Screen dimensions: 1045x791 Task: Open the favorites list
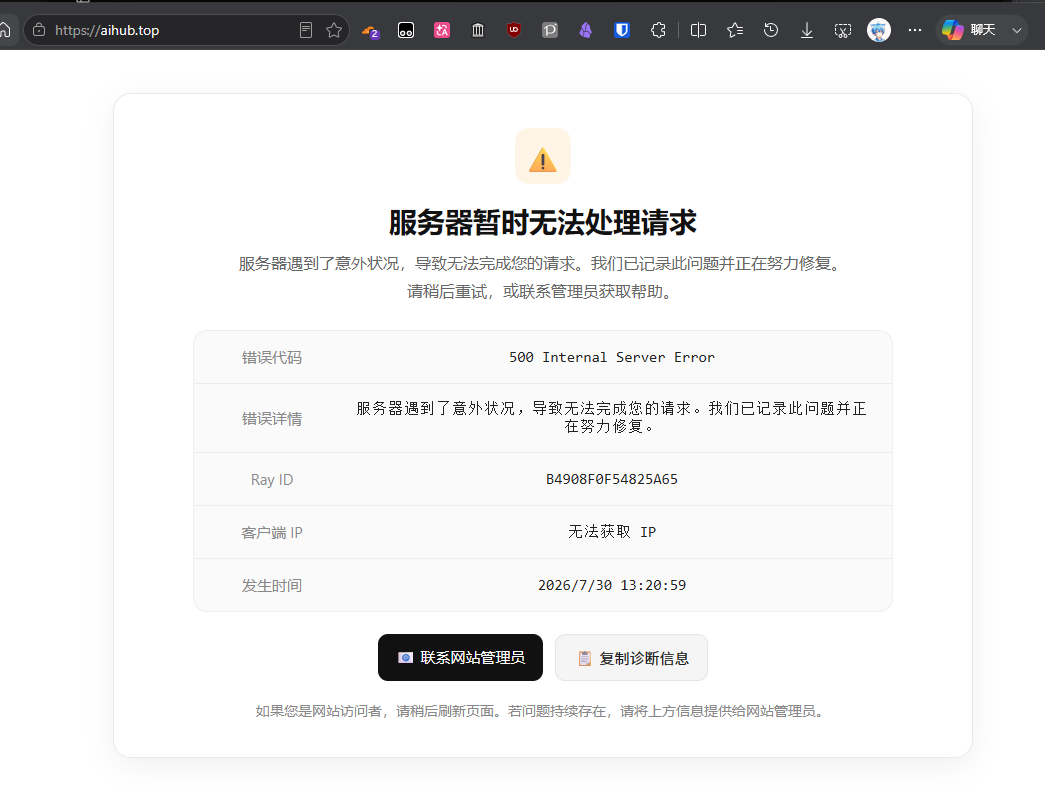[x=735, y=30]
